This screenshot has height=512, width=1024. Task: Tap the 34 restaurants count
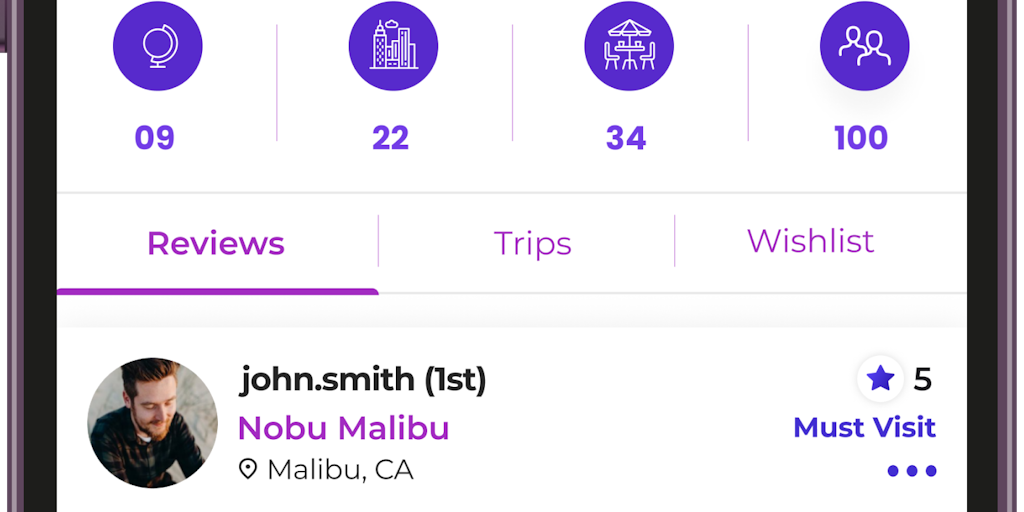coord(626,138)
